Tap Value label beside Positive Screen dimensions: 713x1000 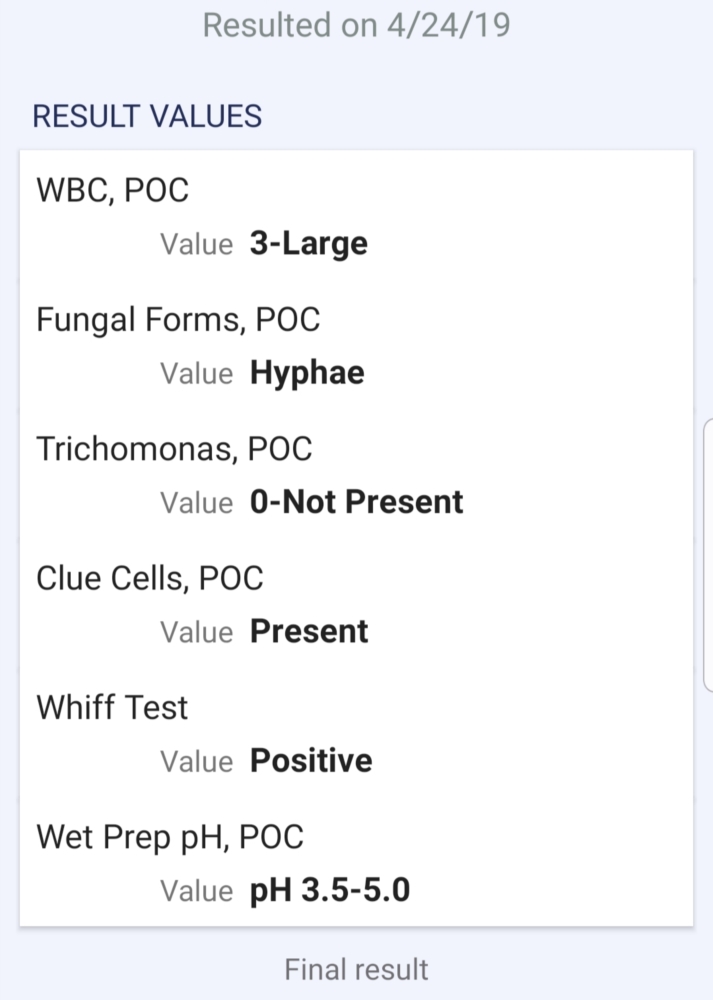[196, 761]
